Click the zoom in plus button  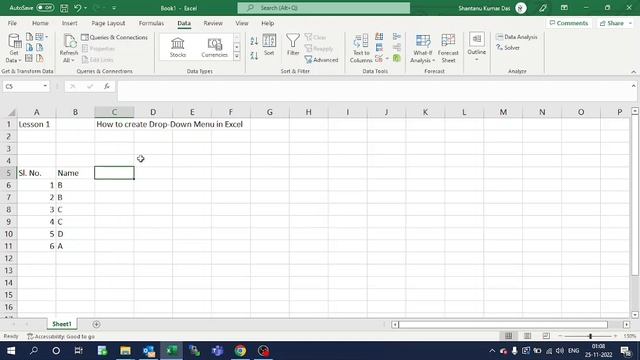coord(616,336)
